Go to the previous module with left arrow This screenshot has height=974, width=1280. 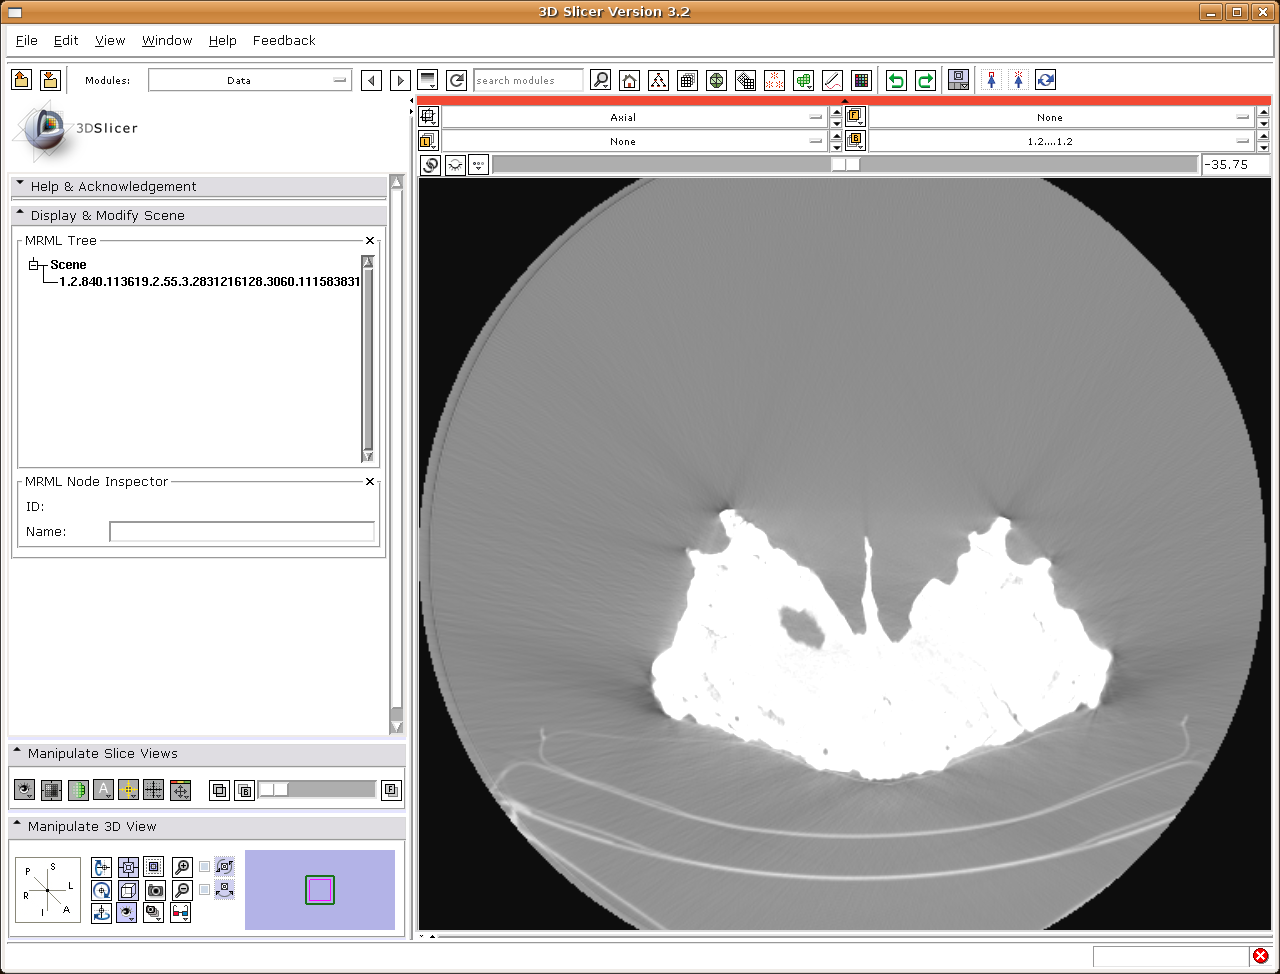(371, 80)
